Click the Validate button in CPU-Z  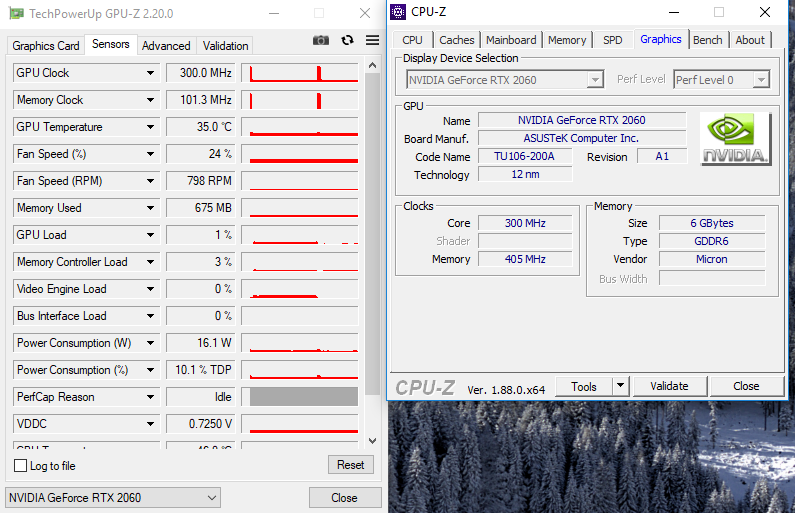tap(669, 386)
